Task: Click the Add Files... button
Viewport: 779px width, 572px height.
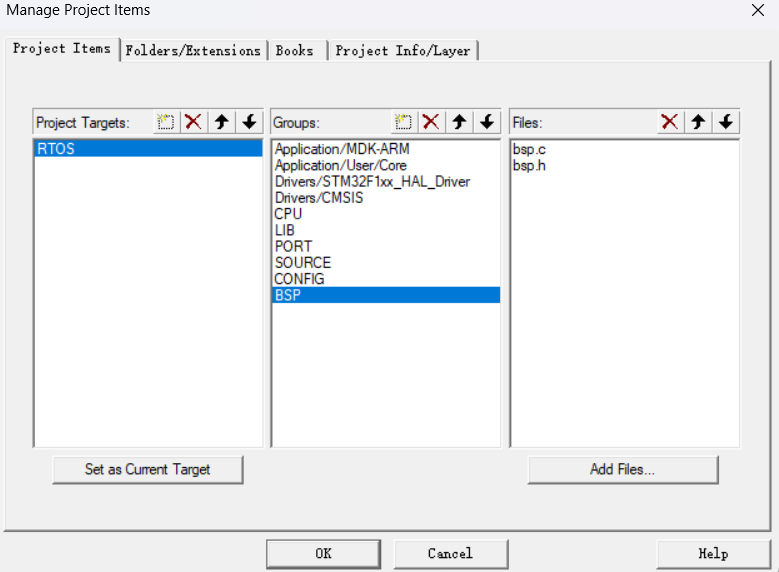Action: click(x=623, y=470)
